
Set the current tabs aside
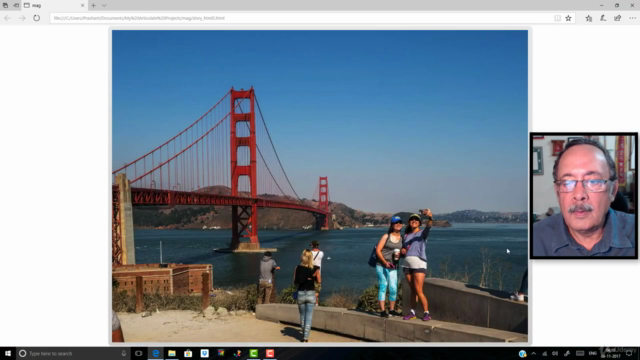[x=16, y=5]
